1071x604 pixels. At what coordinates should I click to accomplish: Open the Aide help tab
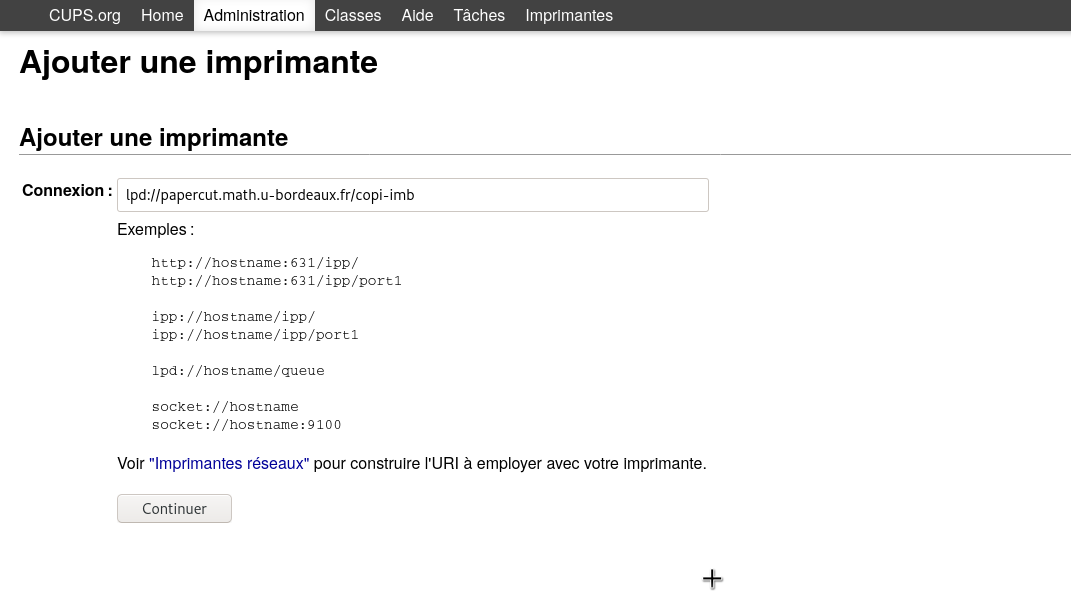[417, 16]
